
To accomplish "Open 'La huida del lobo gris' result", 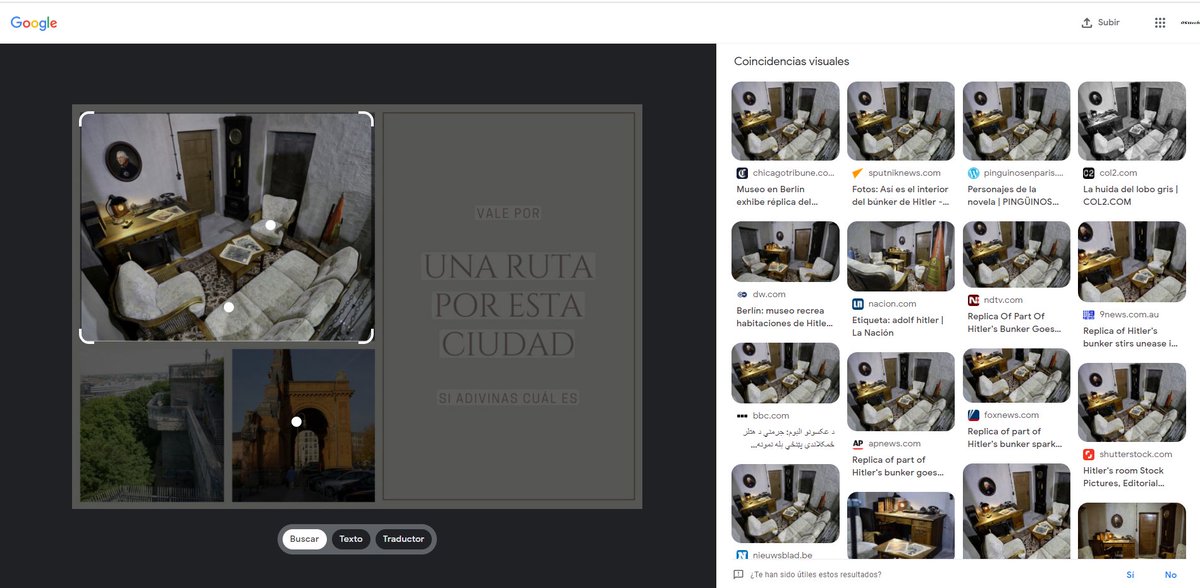I will coord(1129,195).
